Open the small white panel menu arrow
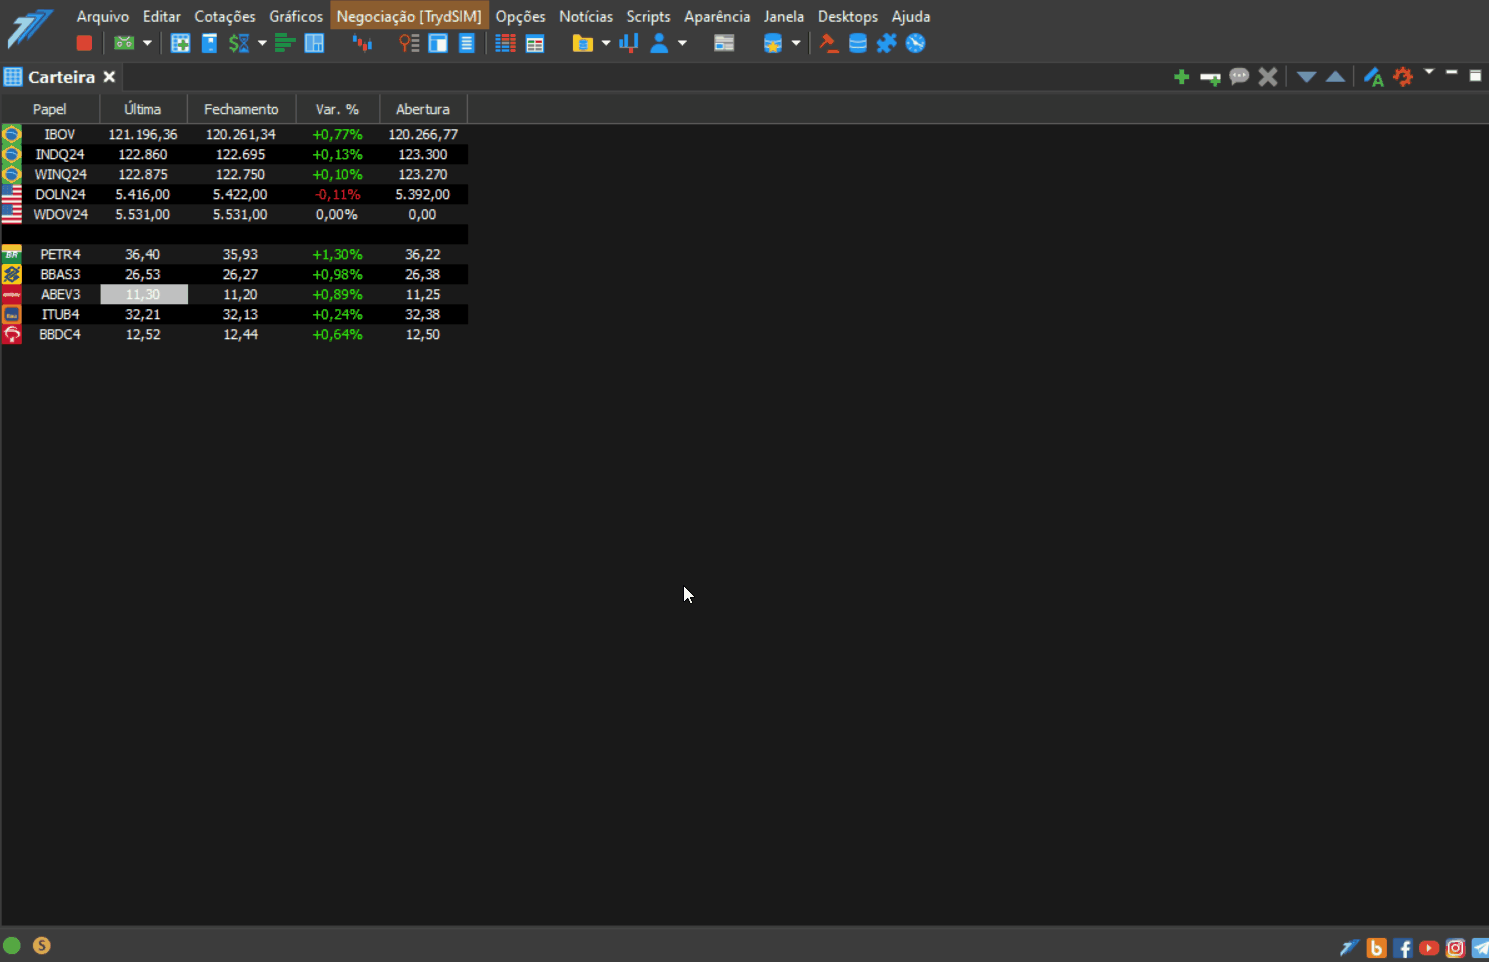The width and height of the screenshot is (1489, 962). click(x=1429, y=71)
